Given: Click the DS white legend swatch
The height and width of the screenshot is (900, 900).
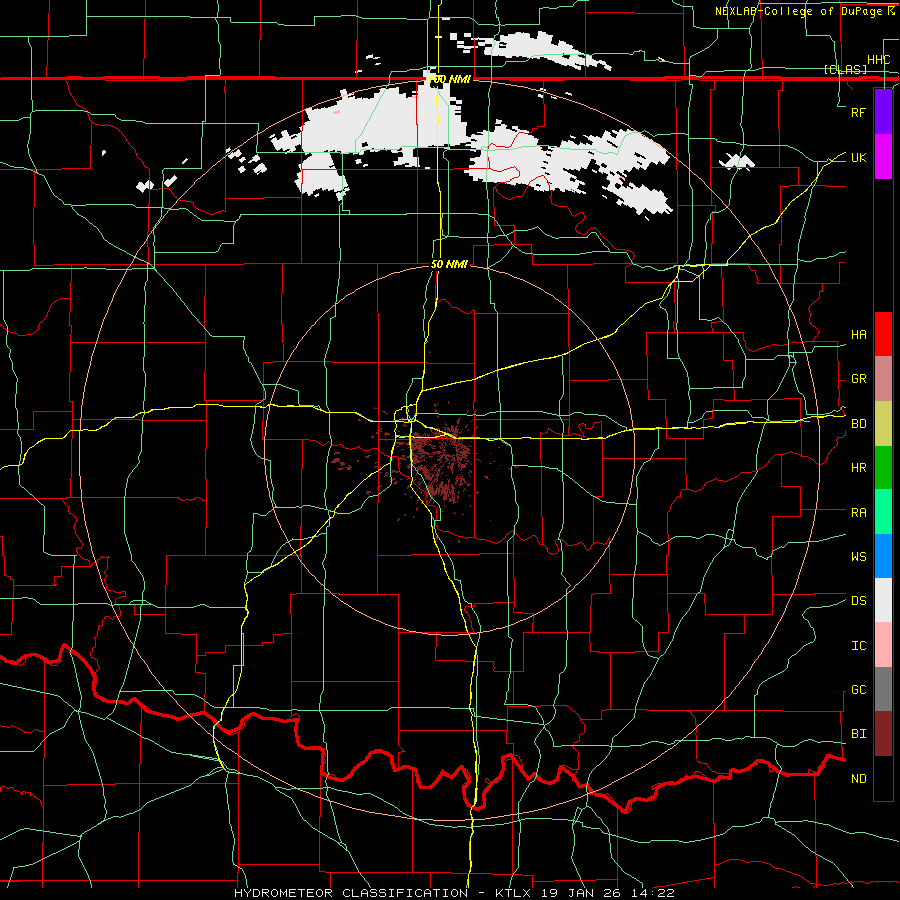Looking at the screenshot, I should click(x=883, y=600).
